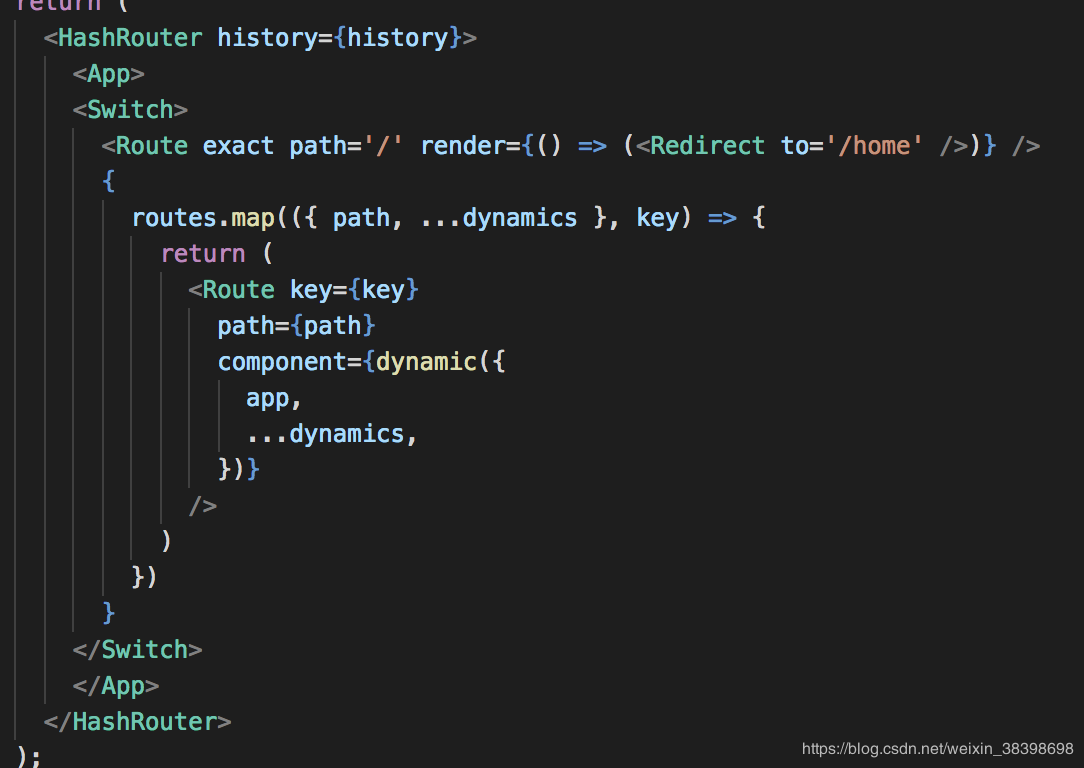Click the Redirect component name

(x=707, y=146)
